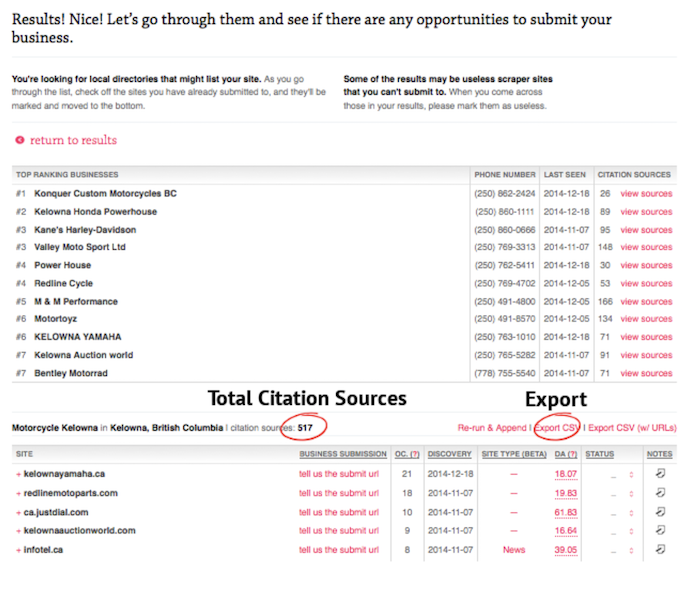Screen dimensions: 700x590
Task: Click DA value 16.64
Action: click(x=566, y=531)
